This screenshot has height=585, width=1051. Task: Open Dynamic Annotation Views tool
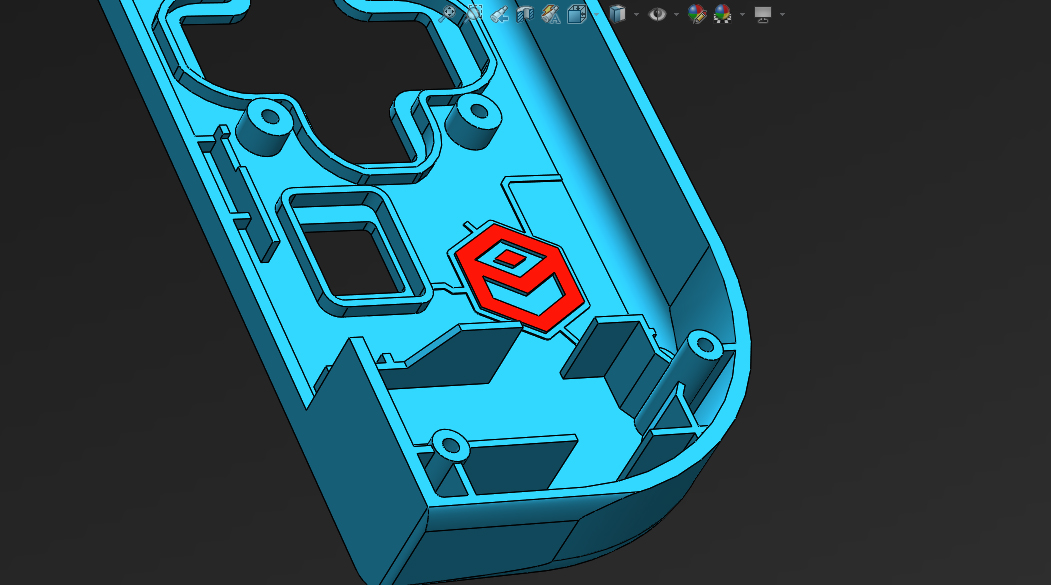(551, 13)
